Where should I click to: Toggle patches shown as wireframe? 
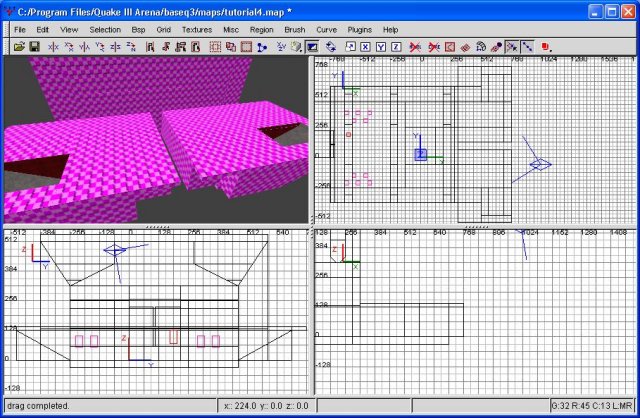coord(465,47)
